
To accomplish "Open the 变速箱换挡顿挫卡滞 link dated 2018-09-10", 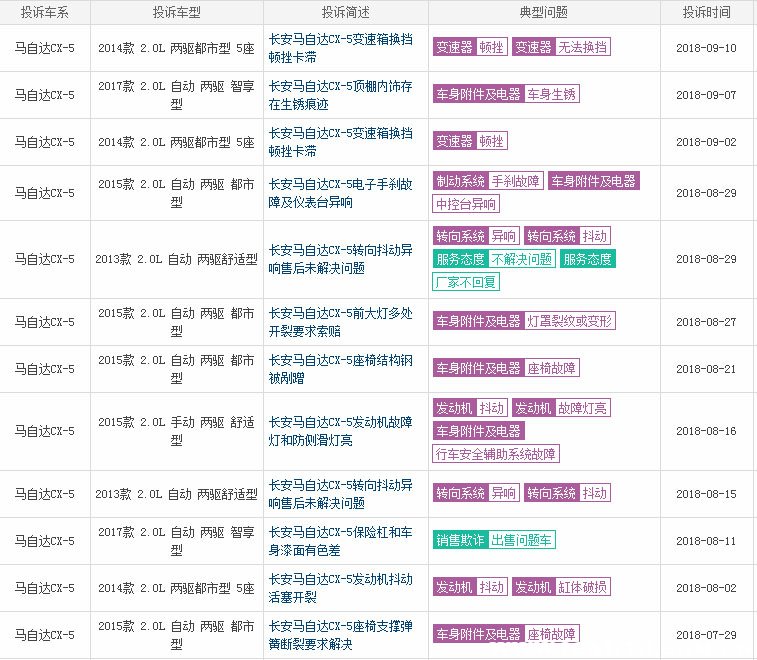I will click(340, 48).
